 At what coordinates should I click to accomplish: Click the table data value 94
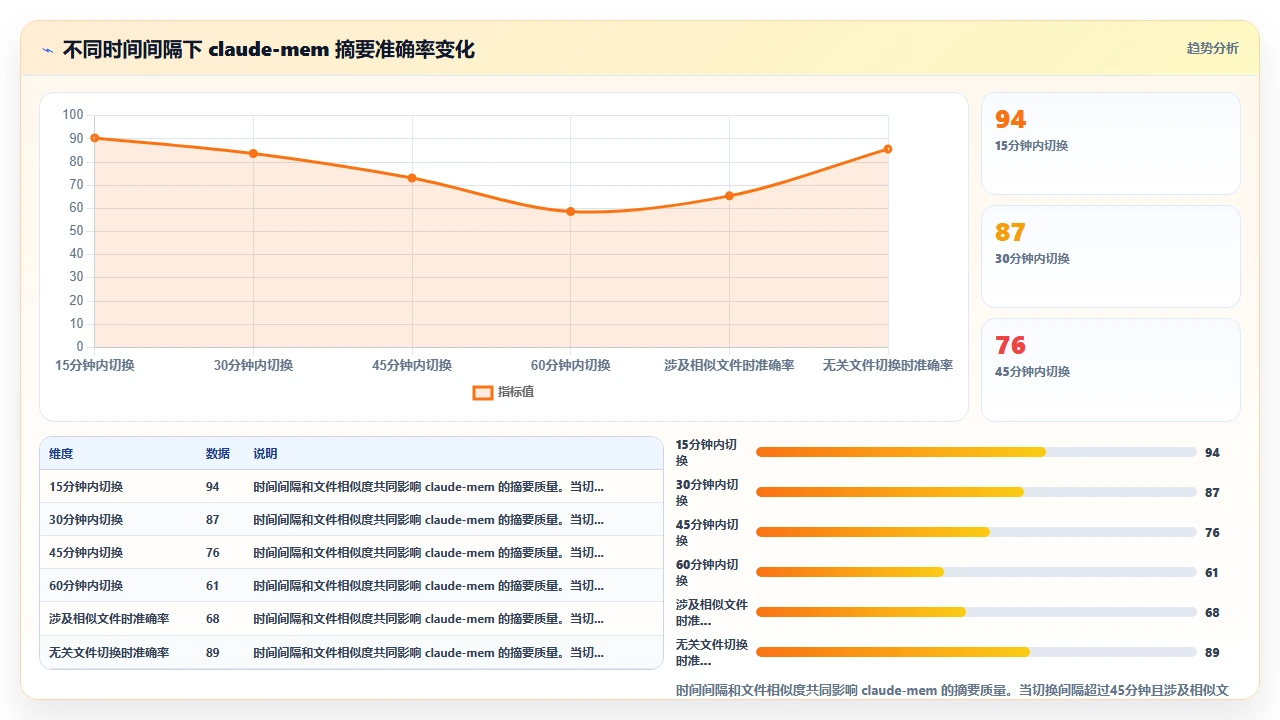click(213, 487)
